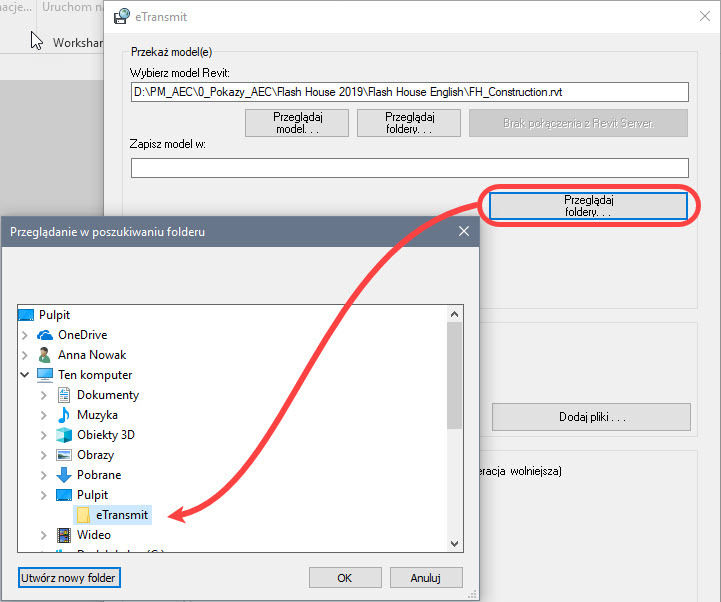This screenshot has width=721, height=602.
Task: Select the eTransmit folder in tree
Action: [121, 515]
